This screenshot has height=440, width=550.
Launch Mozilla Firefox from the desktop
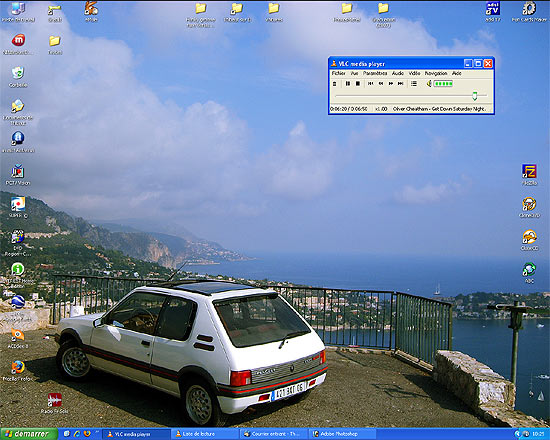click(x=18, y=371)
